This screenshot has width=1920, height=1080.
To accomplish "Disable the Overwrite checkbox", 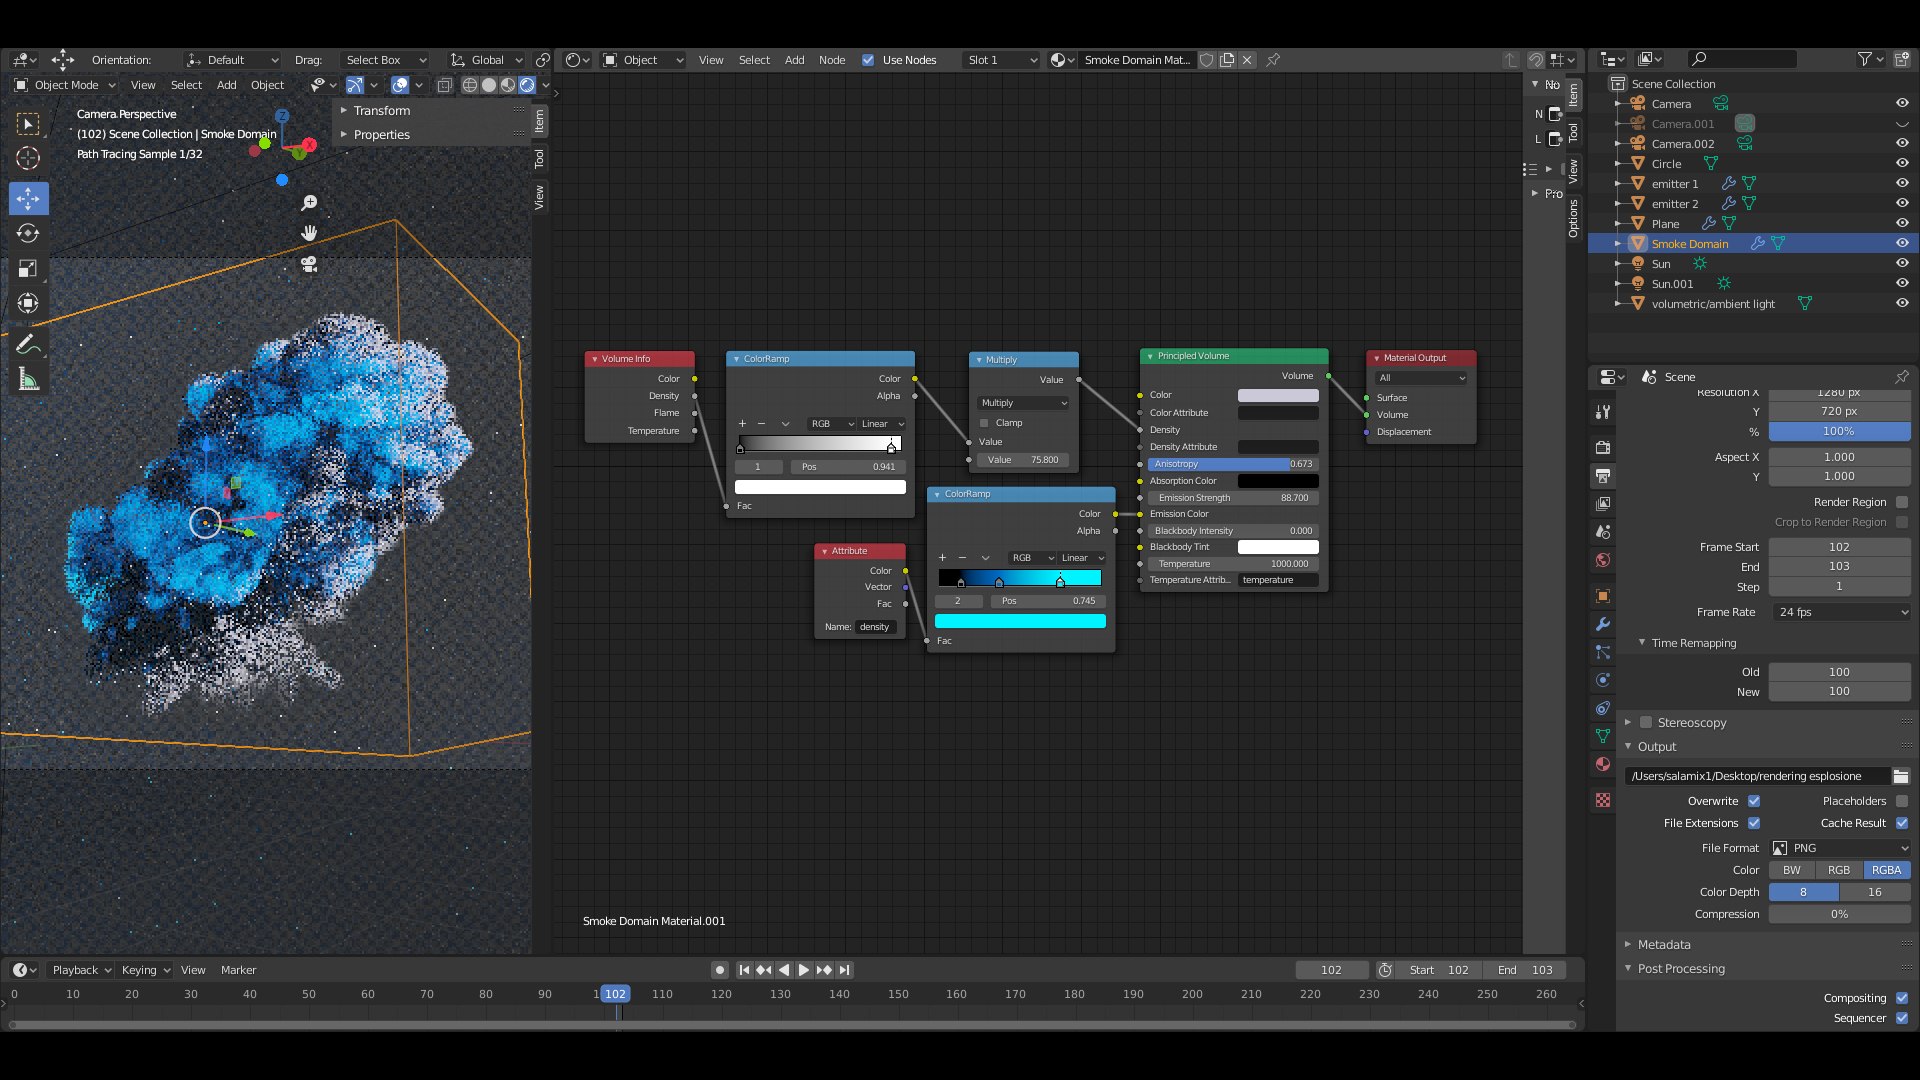I will pyautogui.click(x=1754, y=801).
